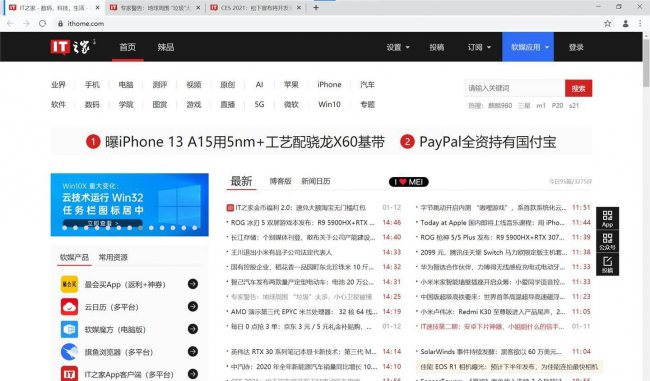The image size is (650, 381).
Task: Open the Today at Apple article
Action: click(492, 223)
